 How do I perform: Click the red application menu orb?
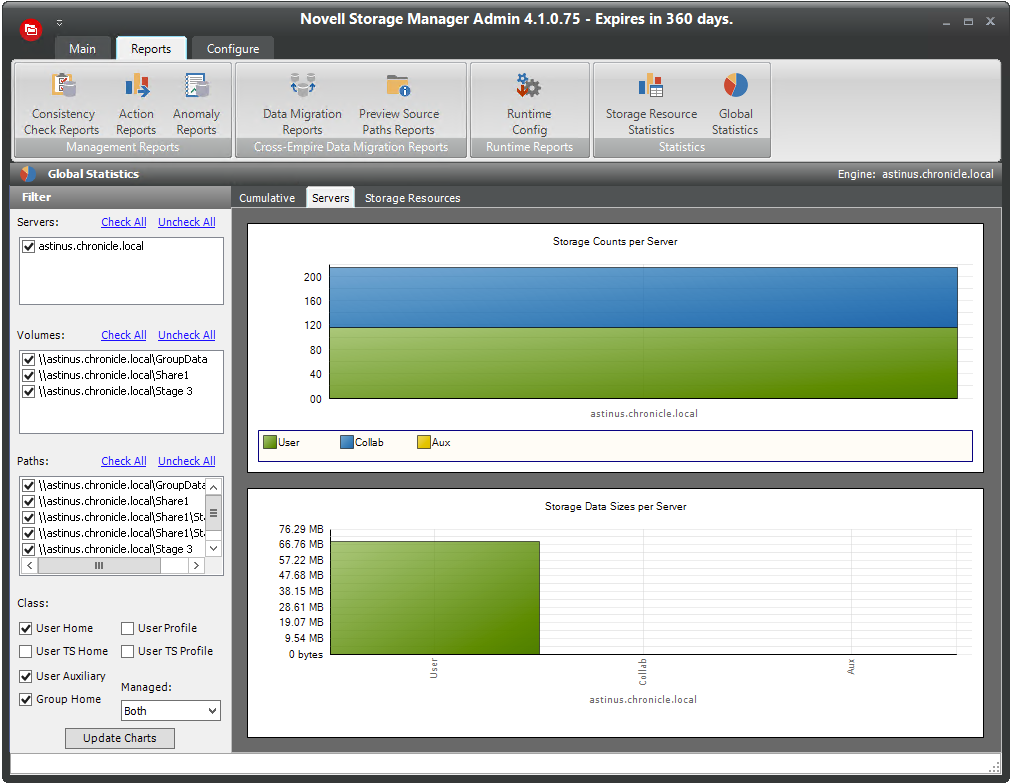30,29
